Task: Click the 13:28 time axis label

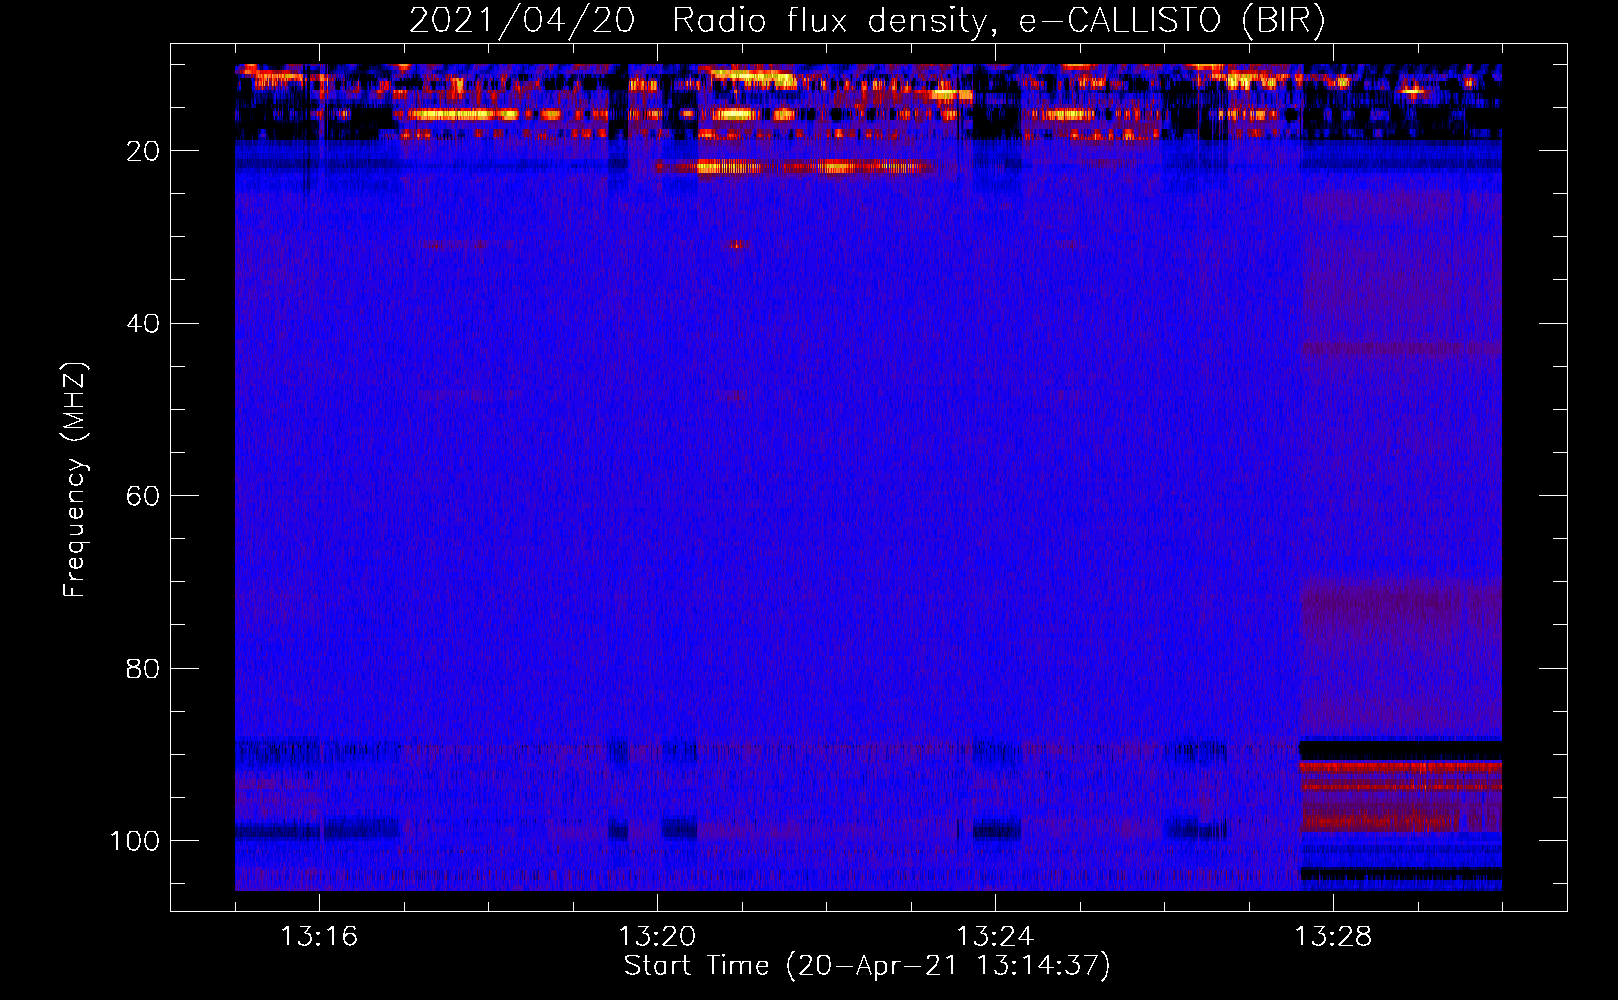Action: [1333, 937]
